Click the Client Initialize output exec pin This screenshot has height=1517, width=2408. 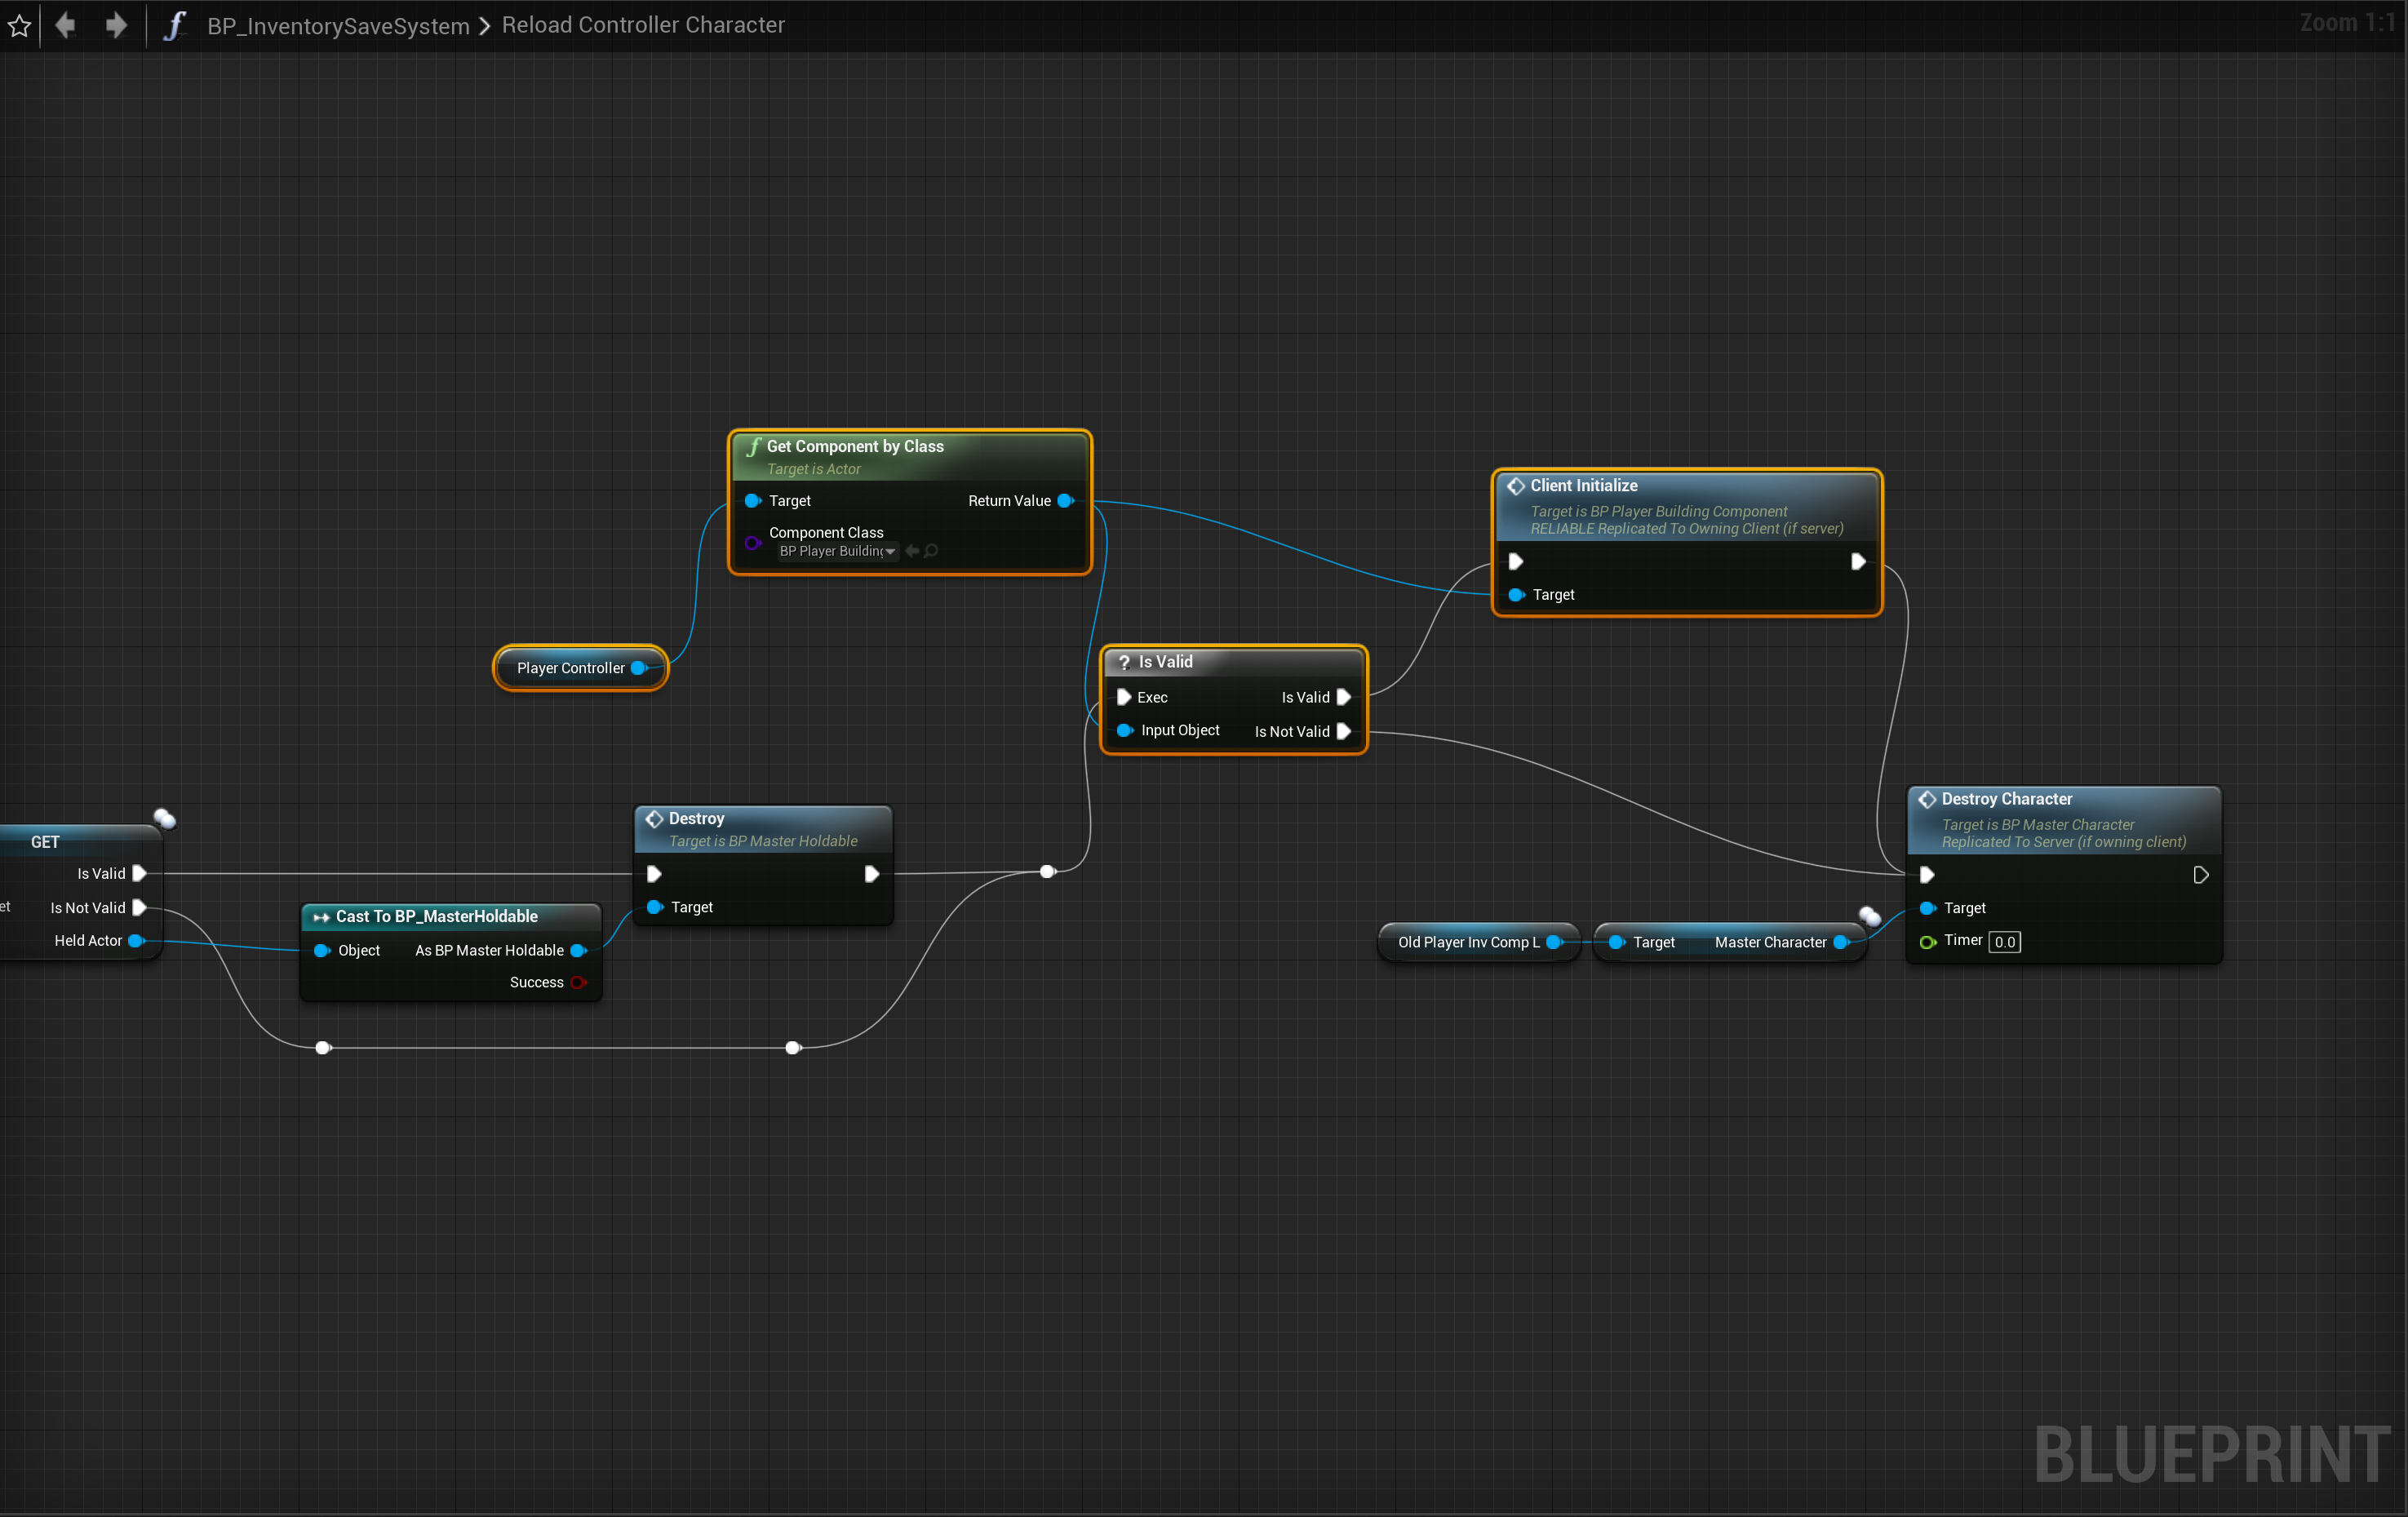tap(1858, 562)
